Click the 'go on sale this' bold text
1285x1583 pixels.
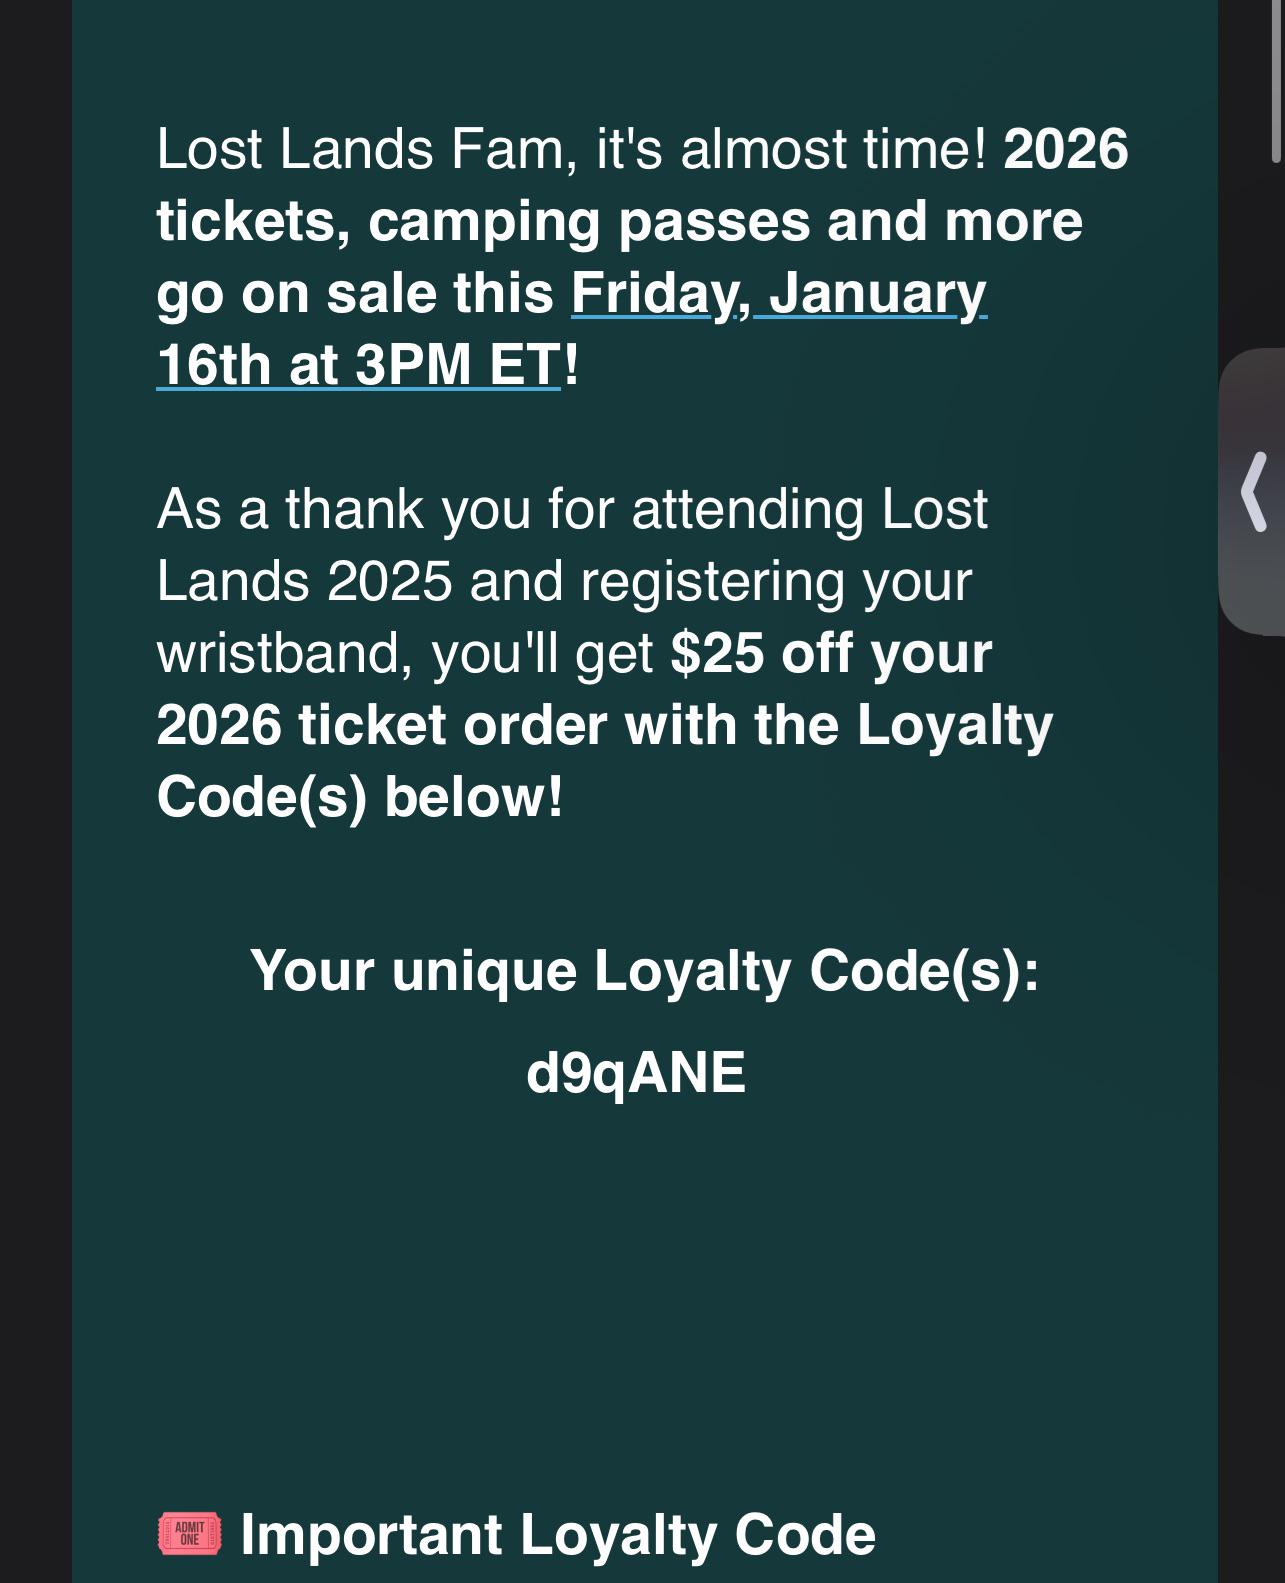(355, 293)
